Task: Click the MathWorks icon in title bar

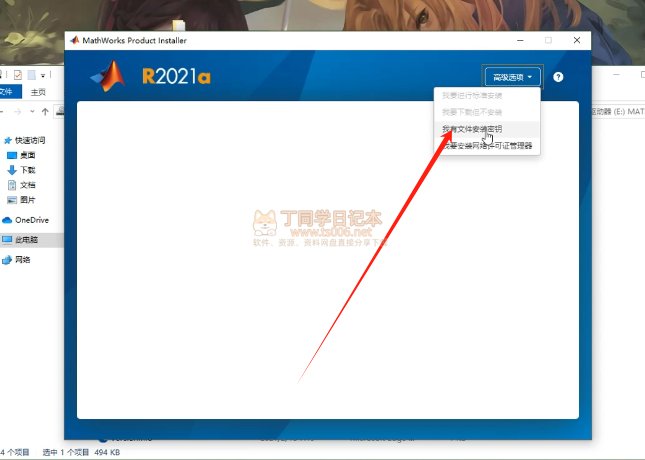Action: pyautogui.click(x=74, y=40)
